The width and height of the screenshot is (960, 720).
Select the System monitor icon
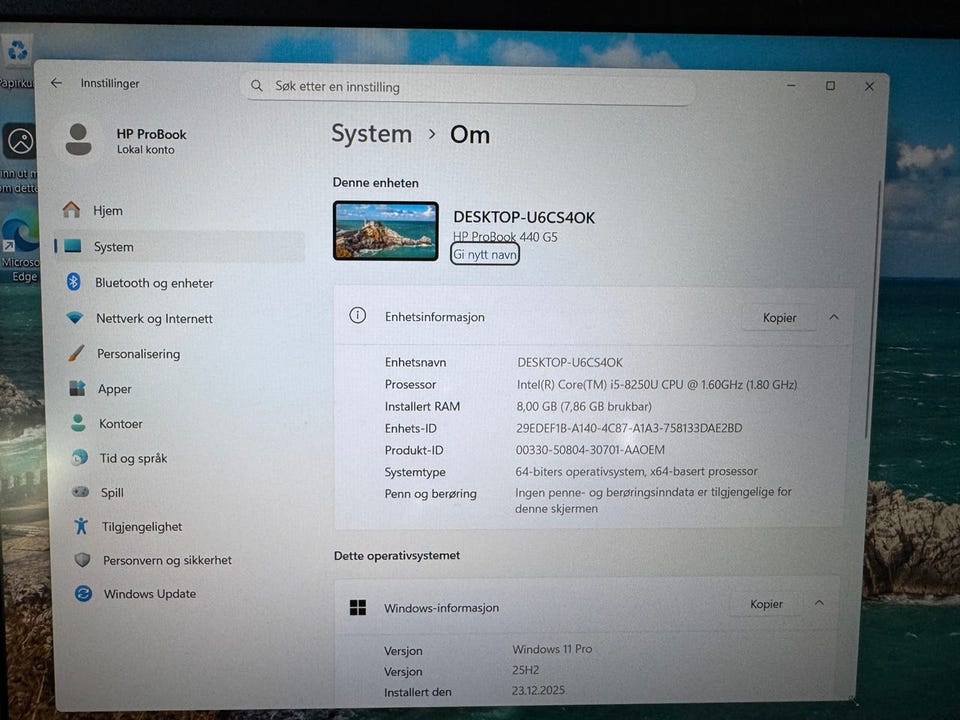pyautogui.click(x=73, y=246)
